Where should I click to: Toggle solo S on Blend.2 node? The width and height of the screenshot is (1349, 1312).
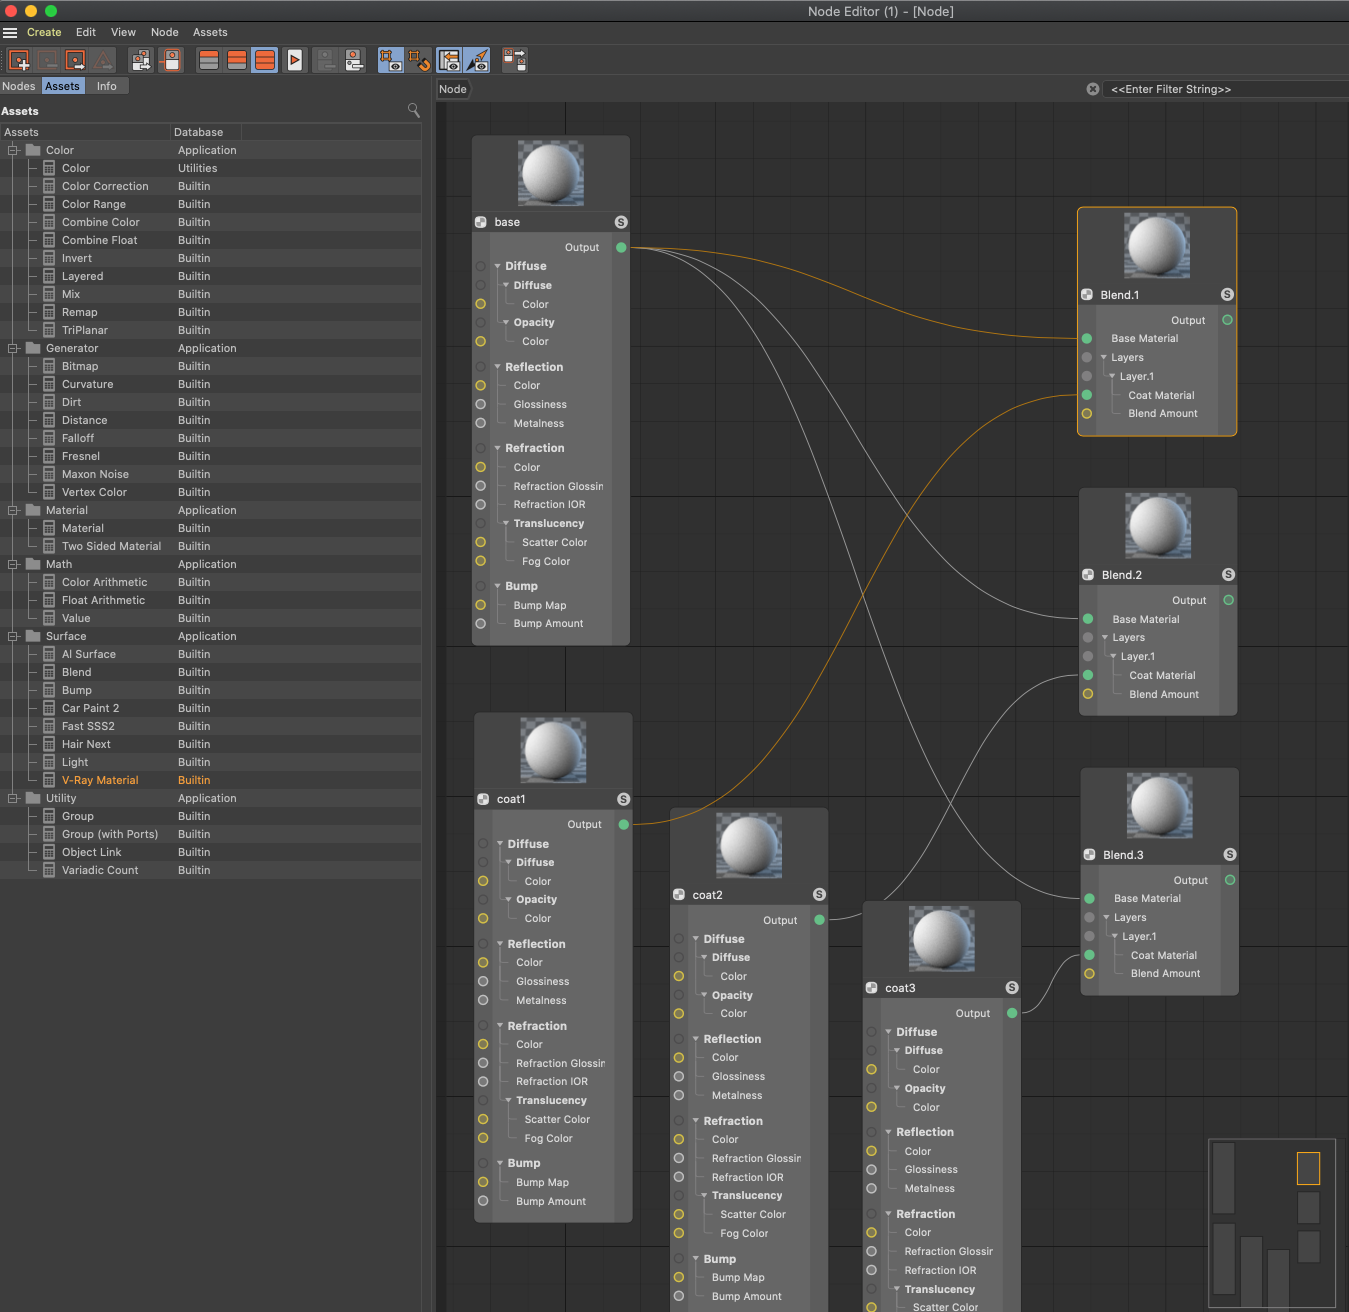click(1228, 575)
